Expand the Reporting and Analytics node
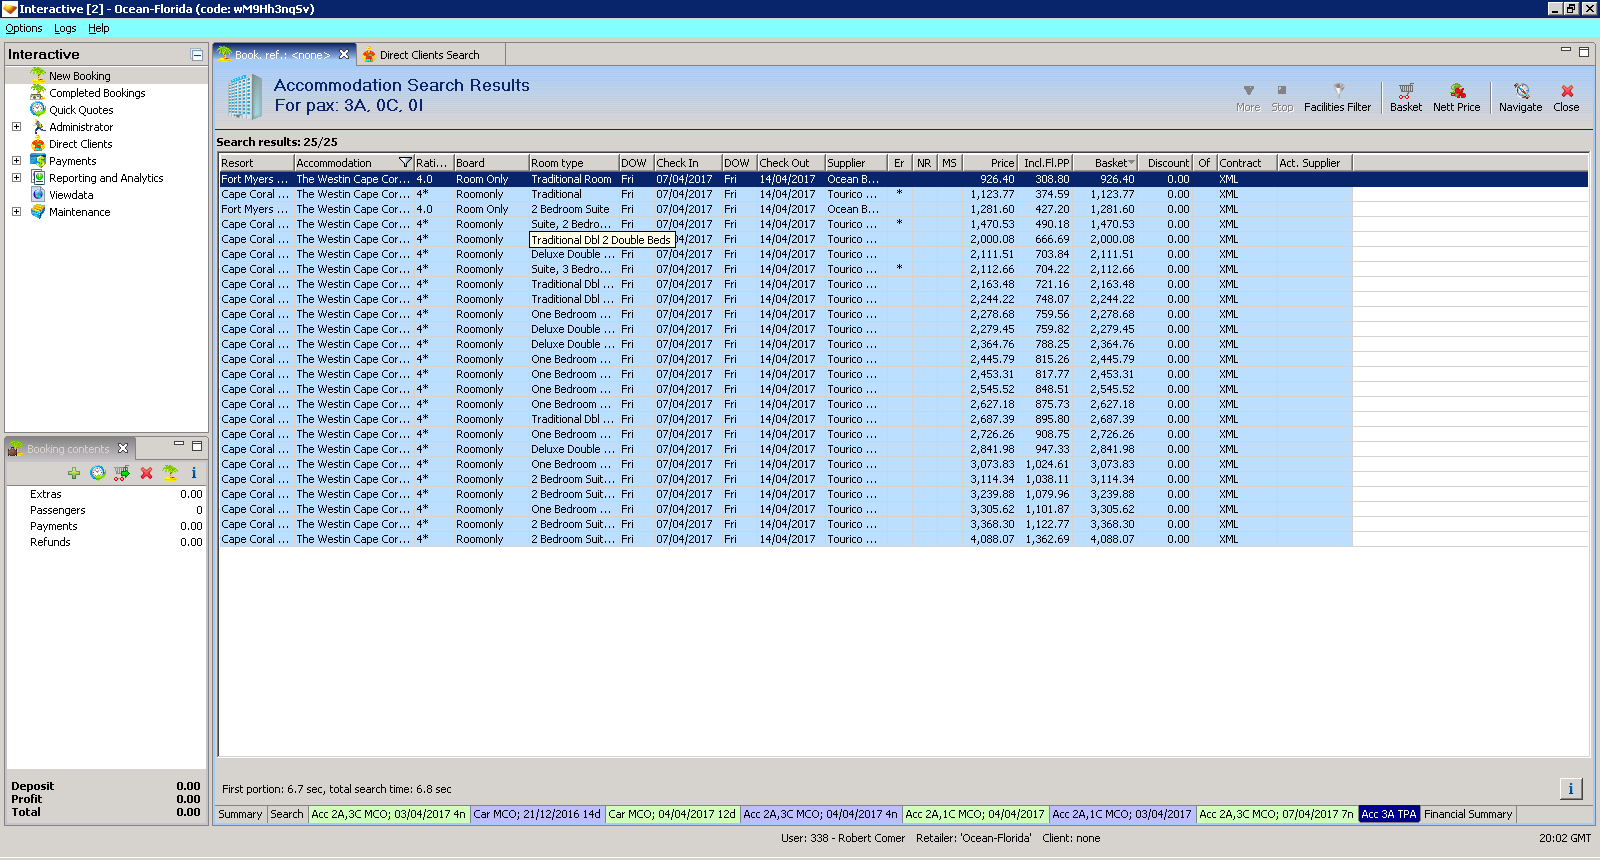 (16, 178)
